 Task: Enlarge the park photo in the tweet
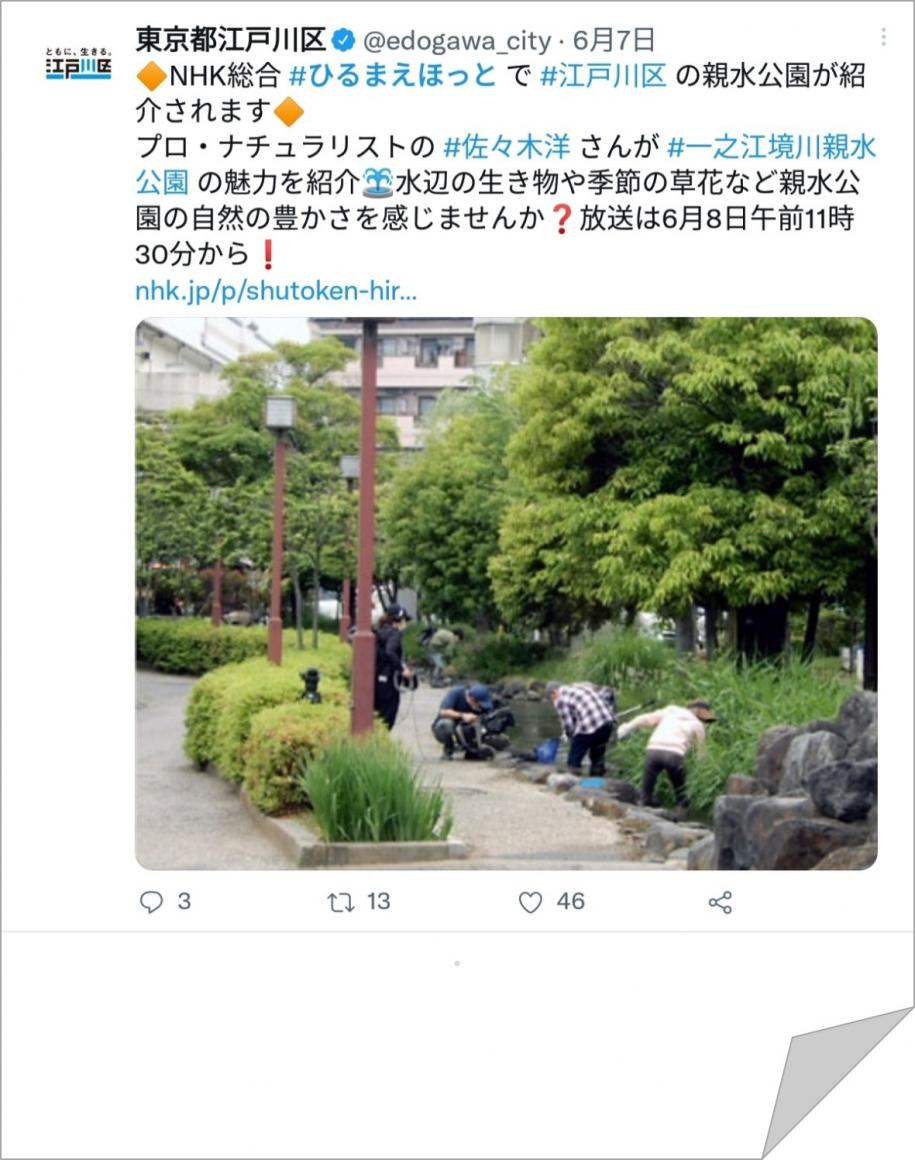pyautogui.click(x=506, y=593)
